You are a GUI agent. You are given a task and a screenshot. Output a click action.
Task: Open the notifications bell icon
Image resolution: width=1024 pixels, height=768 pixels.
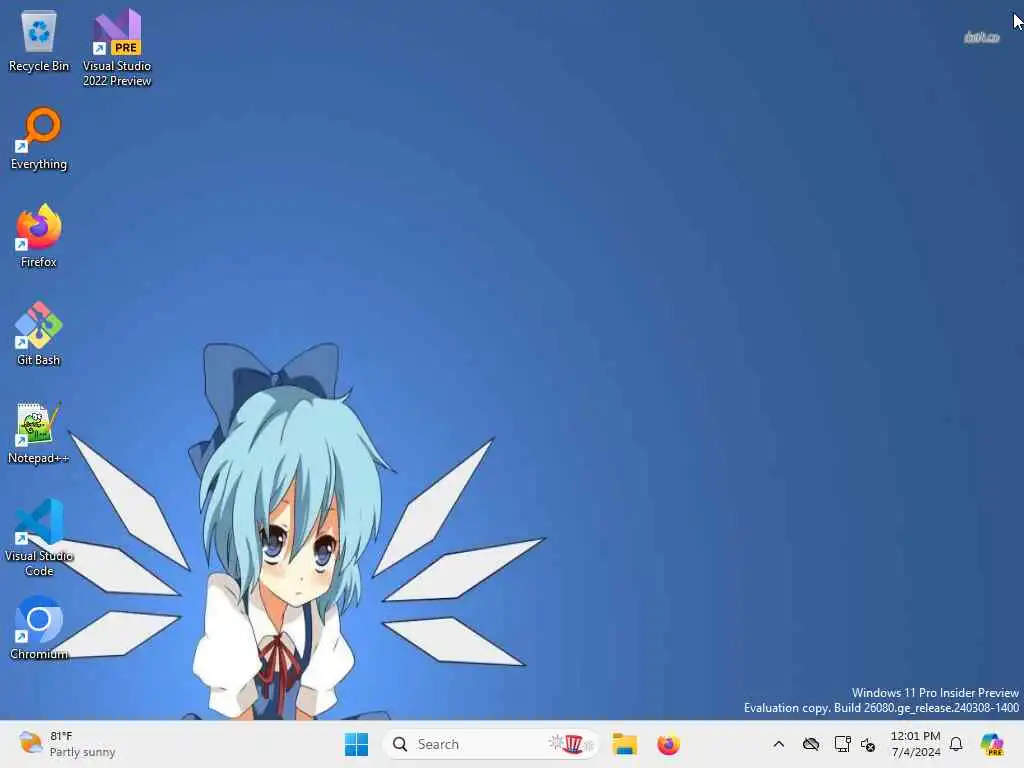click(x=956, y=744)
